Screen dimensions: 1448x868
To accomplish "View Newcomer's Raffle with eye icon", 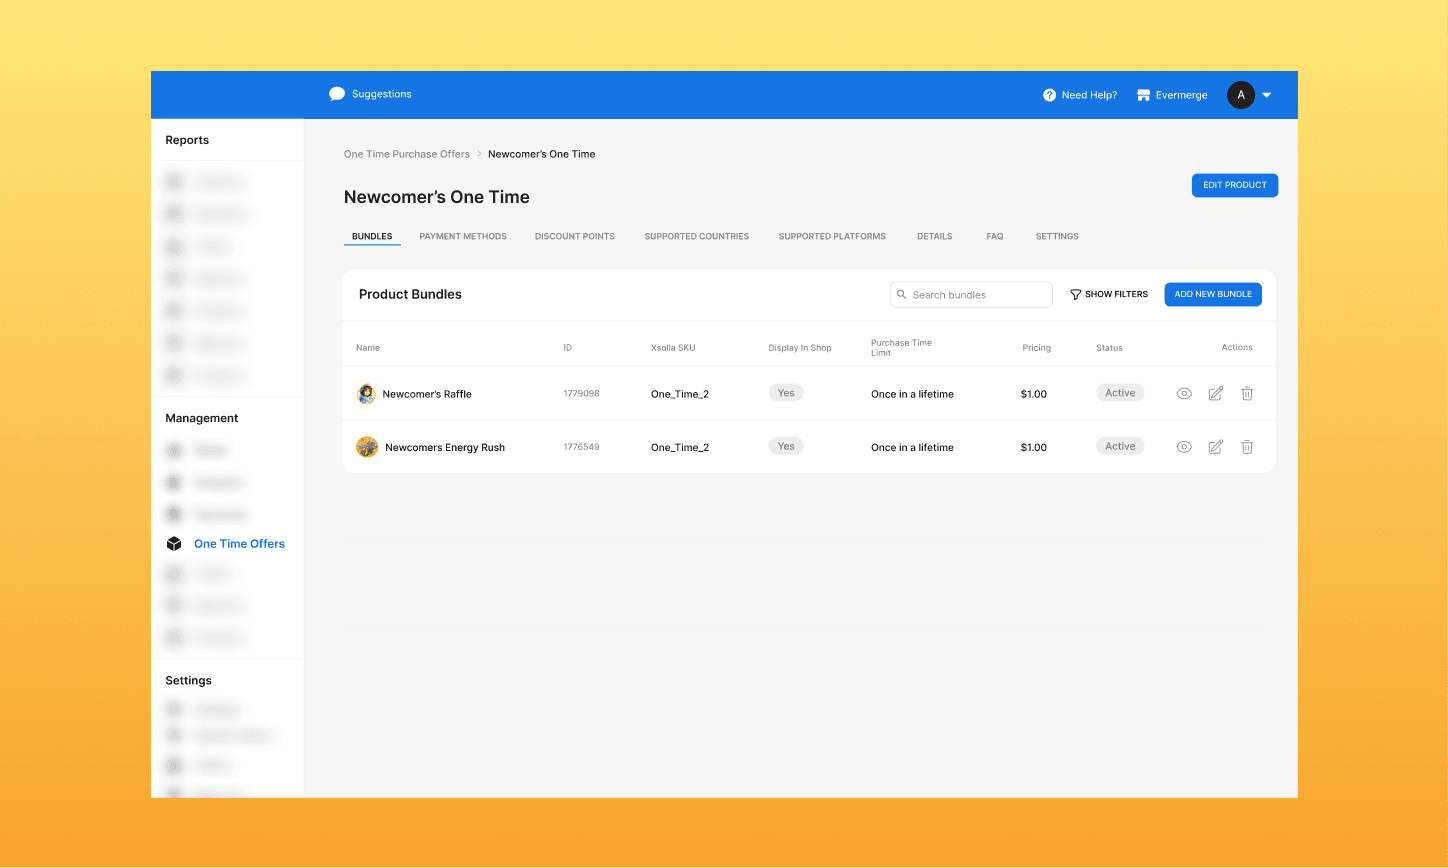I will [1184, 394].
